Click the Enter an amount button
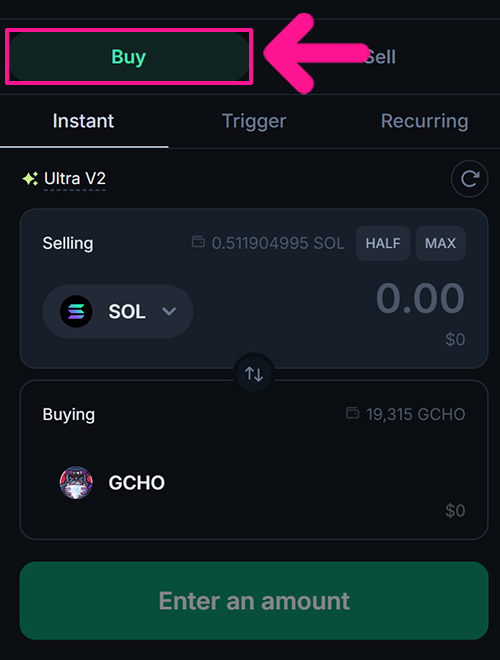The height and width of the screenshot is (660, 500). [254, 601]
